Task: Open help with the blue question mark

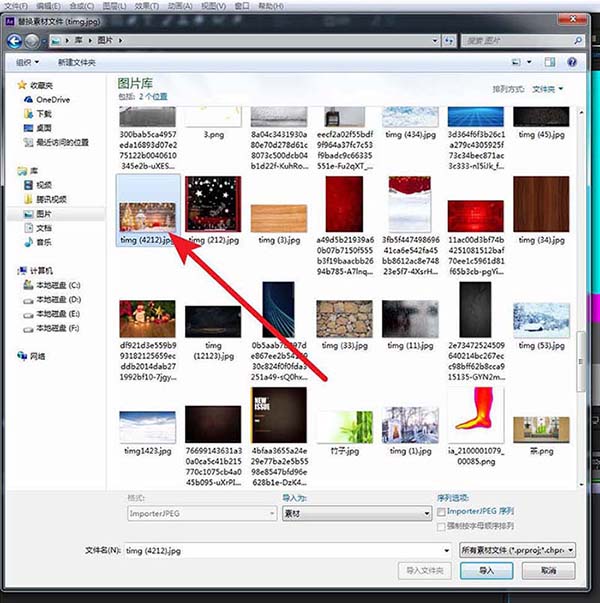Action: [x=572, y=62]
